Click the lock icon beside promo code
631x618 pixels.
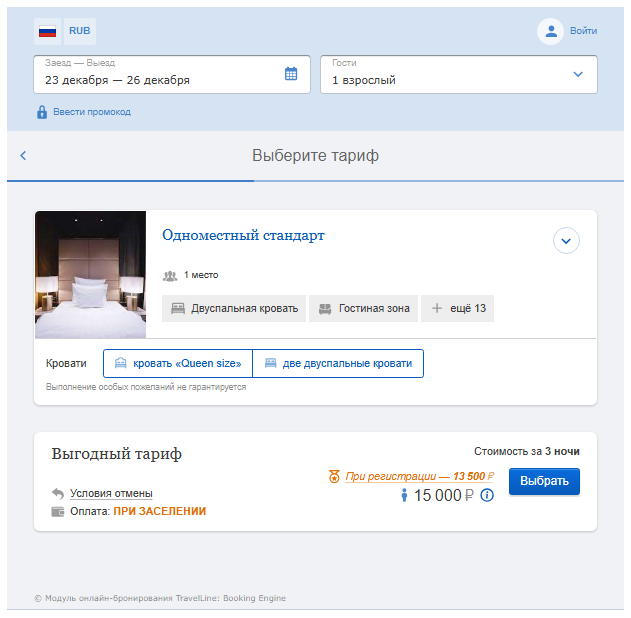tap(42, 112)
